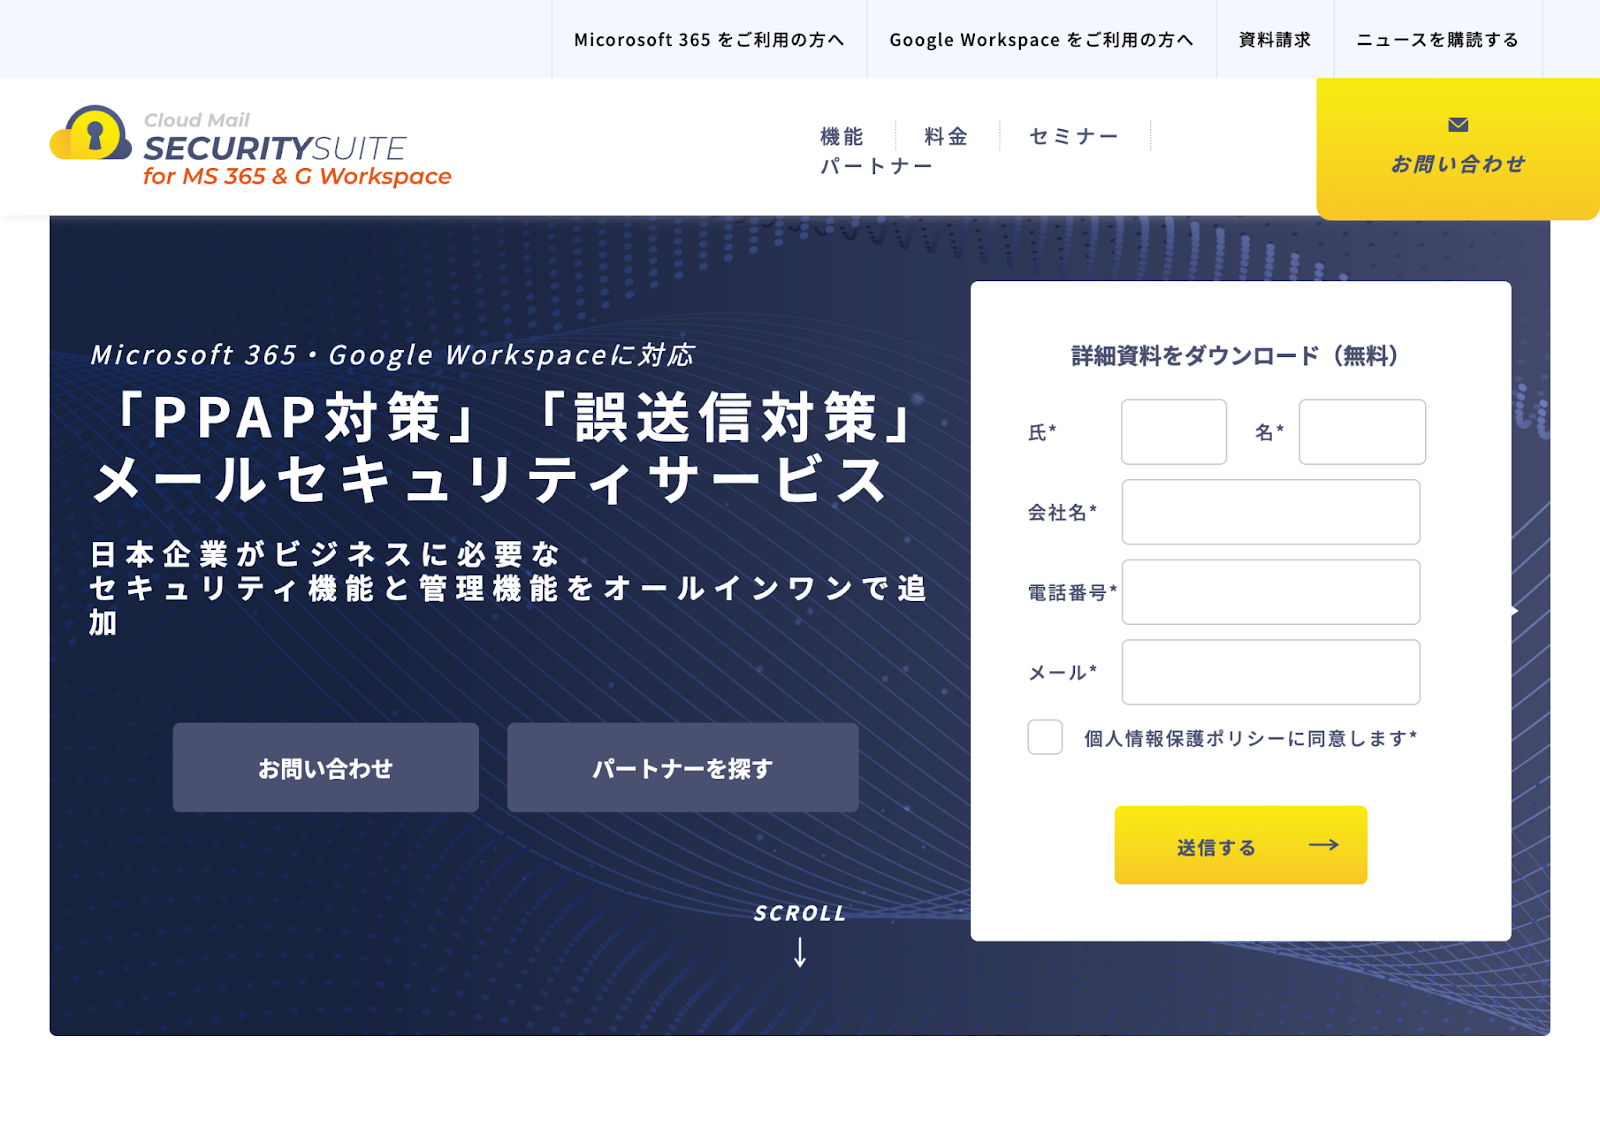Click the SCROLL label text
Image resolution: width=1600 pixels, height=1147 pixels.
click(800, 913)
